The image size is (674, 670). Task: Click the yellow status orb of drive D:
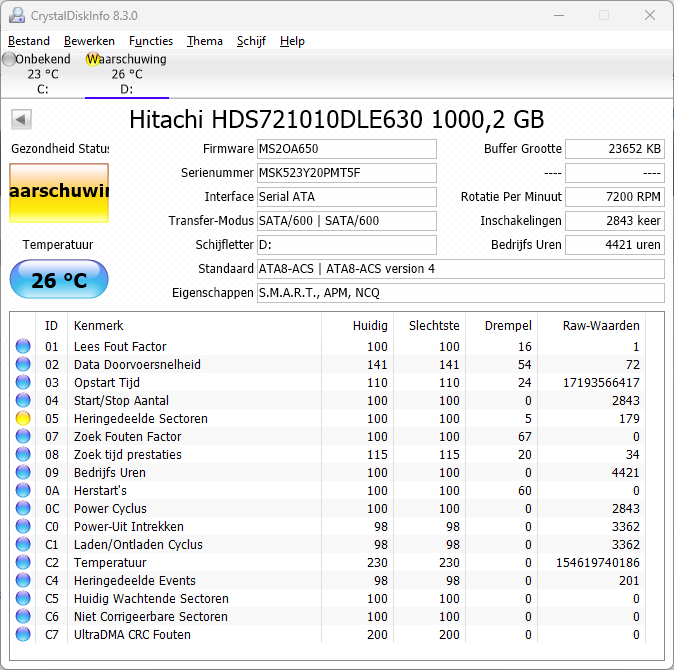(93, 59)
